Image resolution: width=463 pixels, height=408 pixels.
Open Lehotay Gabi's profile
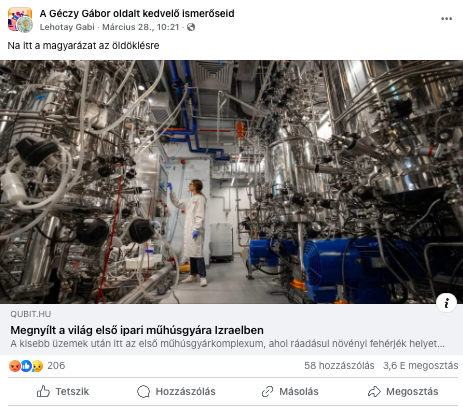[x=67, y=27]
